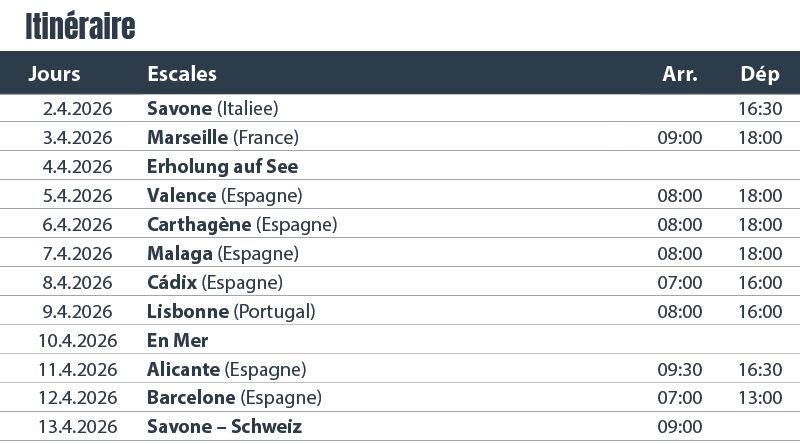Select the Savone – Schweiz entry

(x=224, y=427)
